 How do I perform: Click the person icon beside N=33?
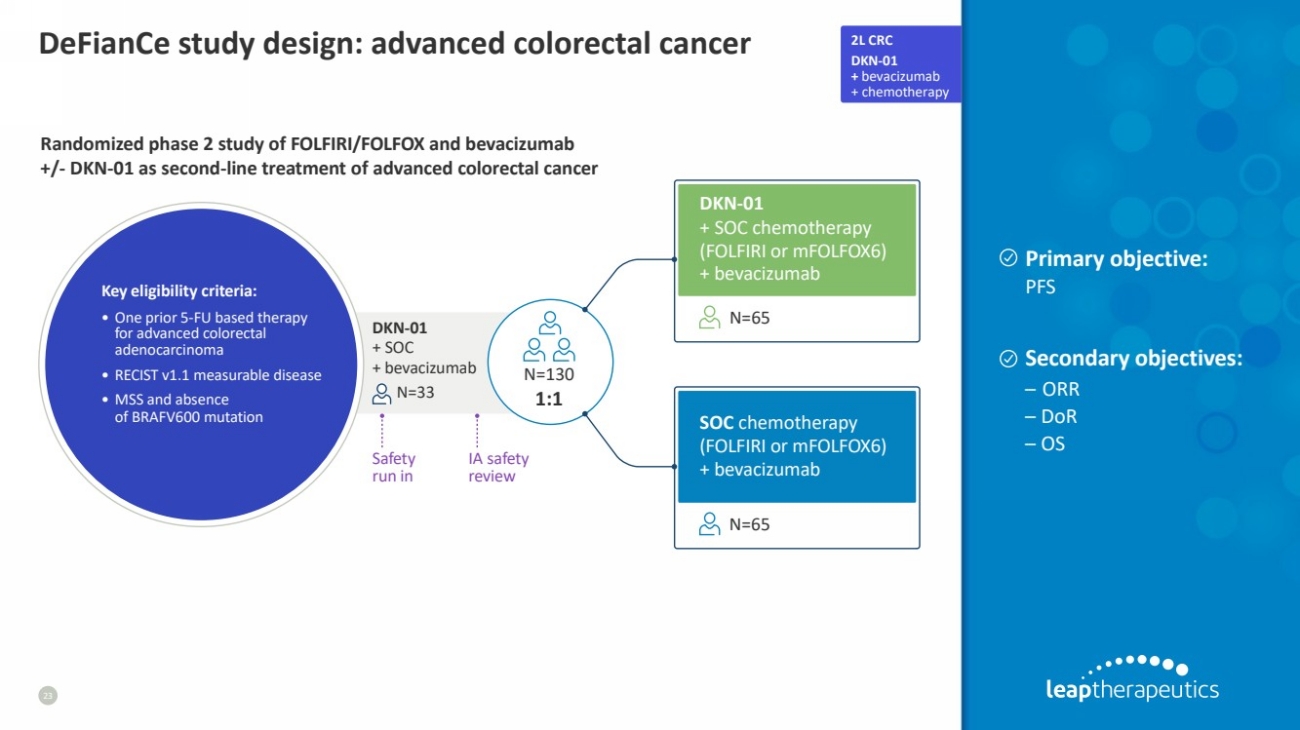coord(381,393)
